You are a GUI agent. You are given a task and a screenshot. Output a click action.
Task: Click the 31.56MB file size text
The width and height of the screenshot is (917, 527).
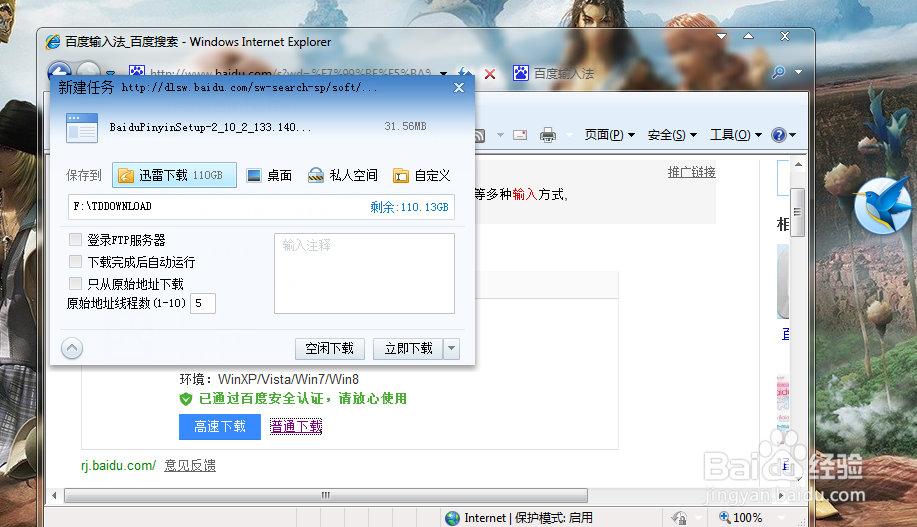[x=405, y=126]
